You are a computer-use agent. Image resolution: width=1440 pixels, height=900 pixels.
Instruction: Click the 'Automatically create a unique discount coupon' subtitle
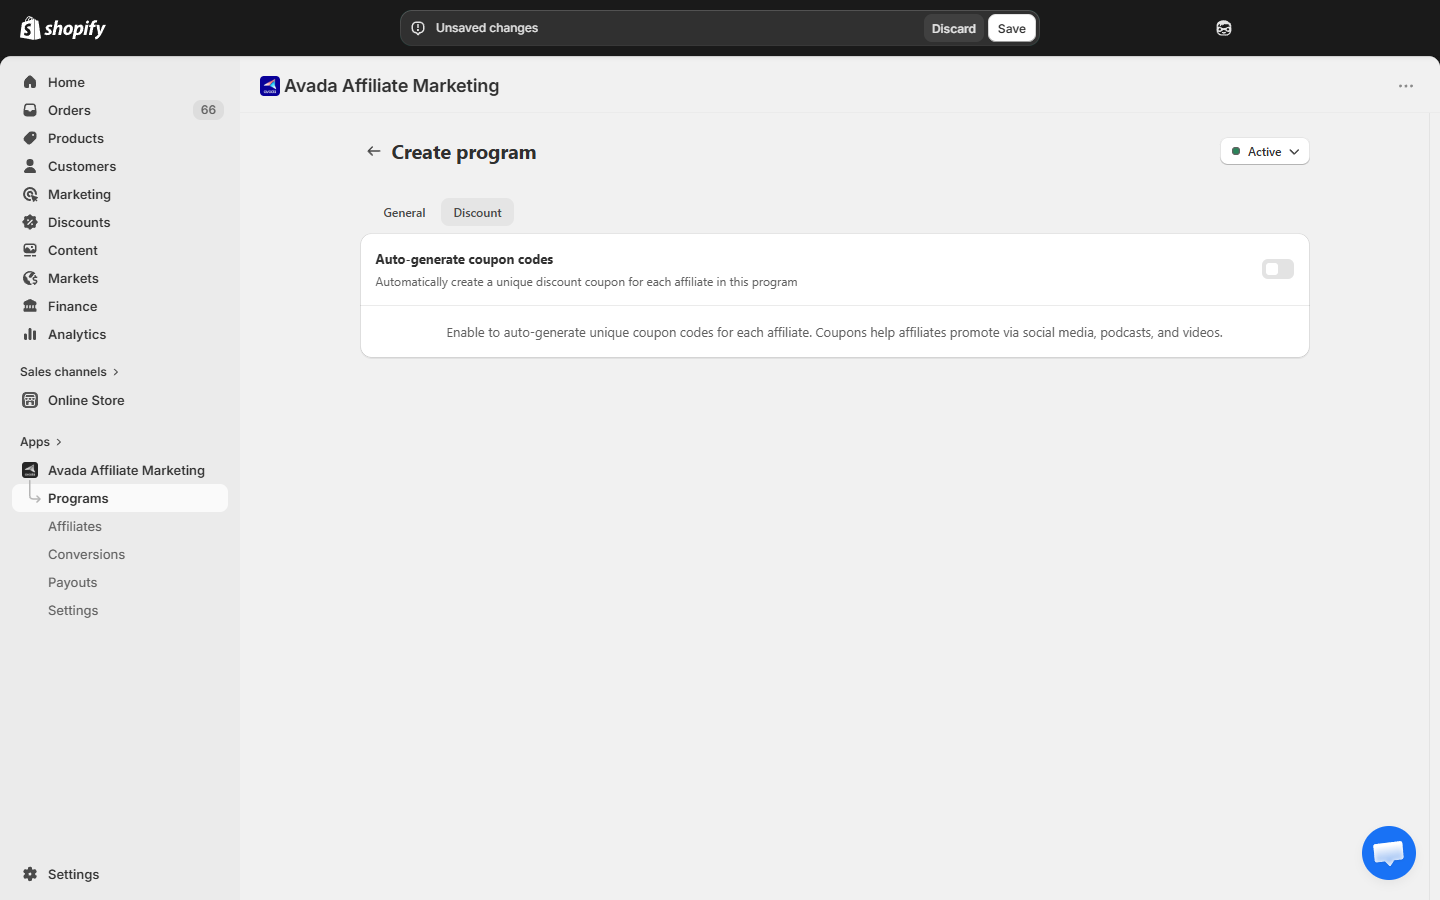click(586, 282)
